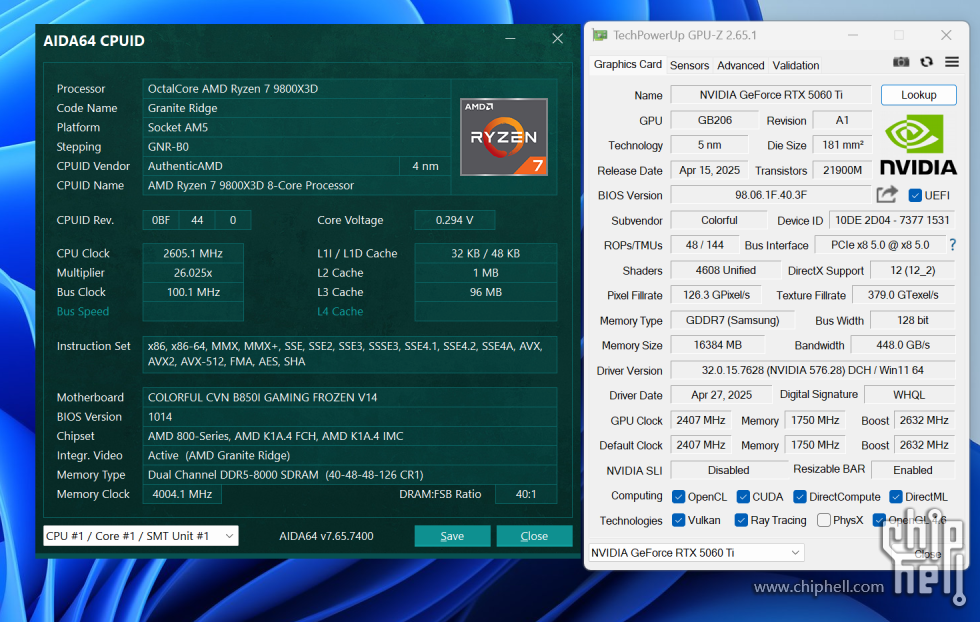Click the Memory Type value 'GDDR7 (Samsung)'

coord(732,320)
